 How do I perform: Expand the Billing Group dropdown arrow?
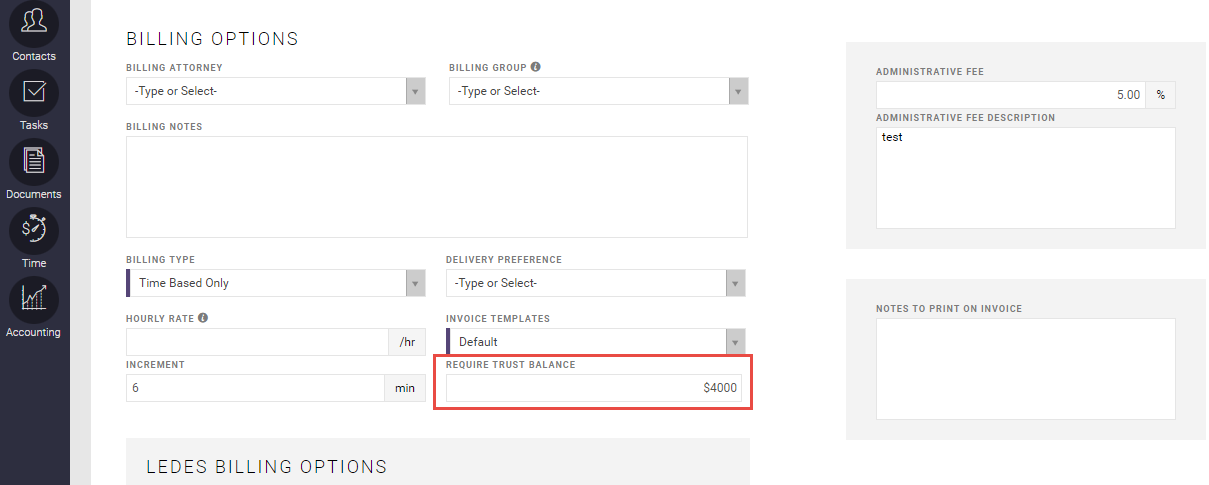pyautogui.click(x=738, y=91)
